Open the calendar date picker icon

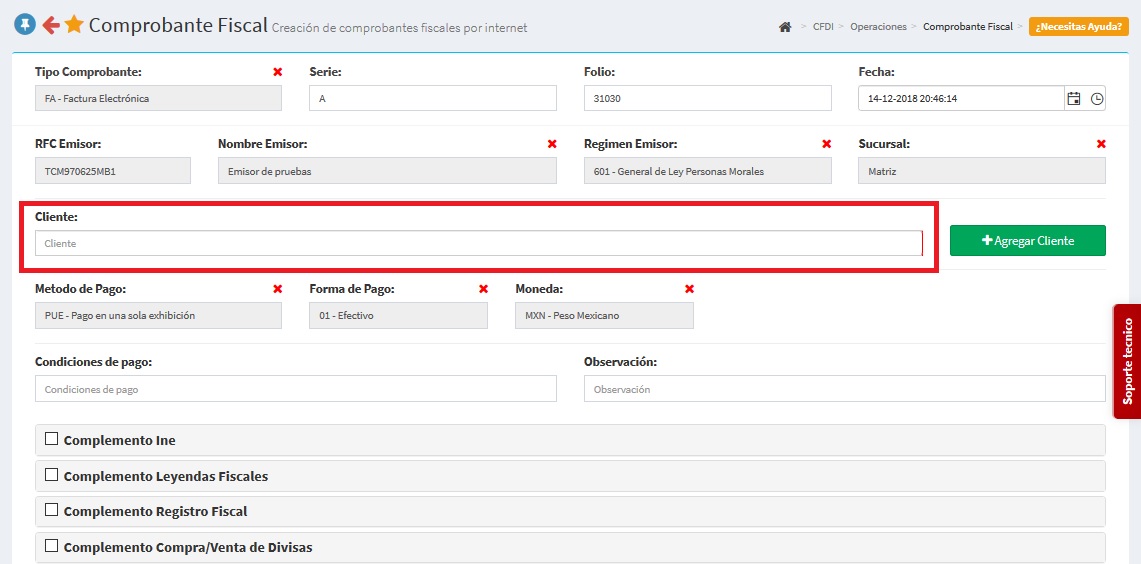(x=1074, y=98)
